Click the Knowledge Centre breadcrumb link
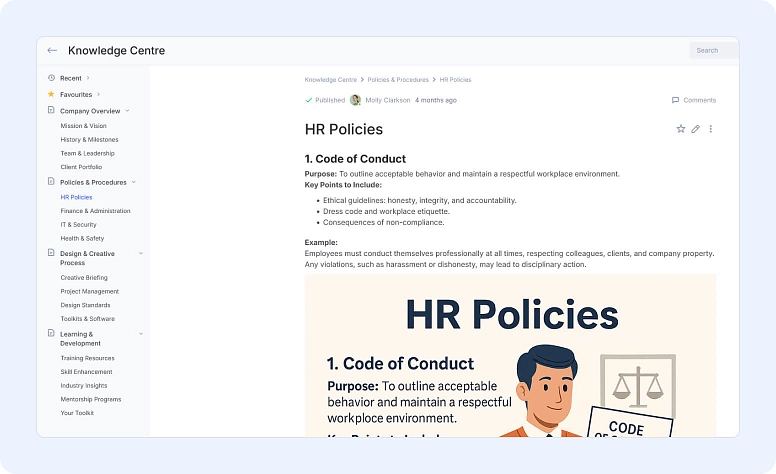This screenshot has width=776, height=474. tap(330, 80)
